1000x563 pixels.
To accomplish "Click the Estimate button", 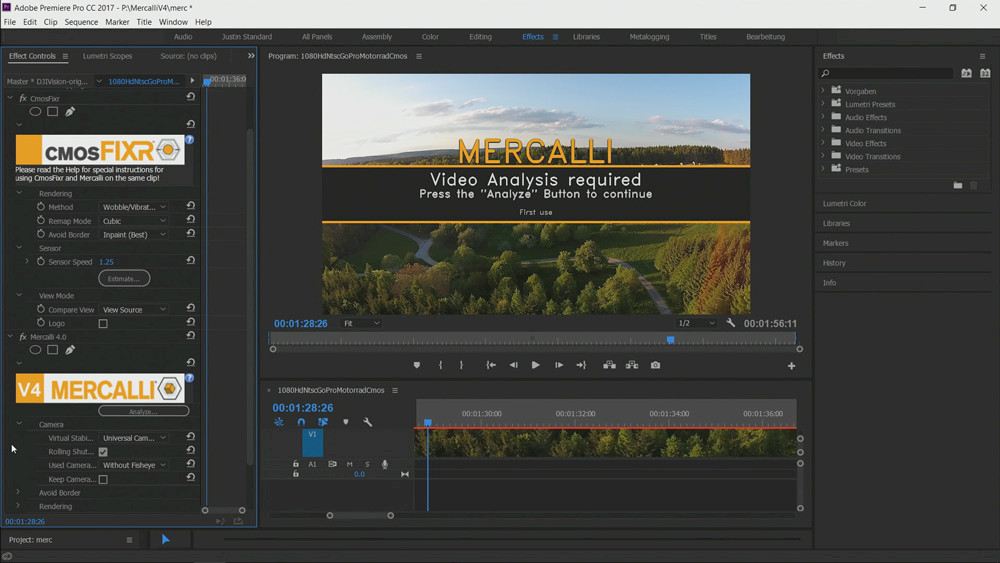I will [x=124, y=279].
